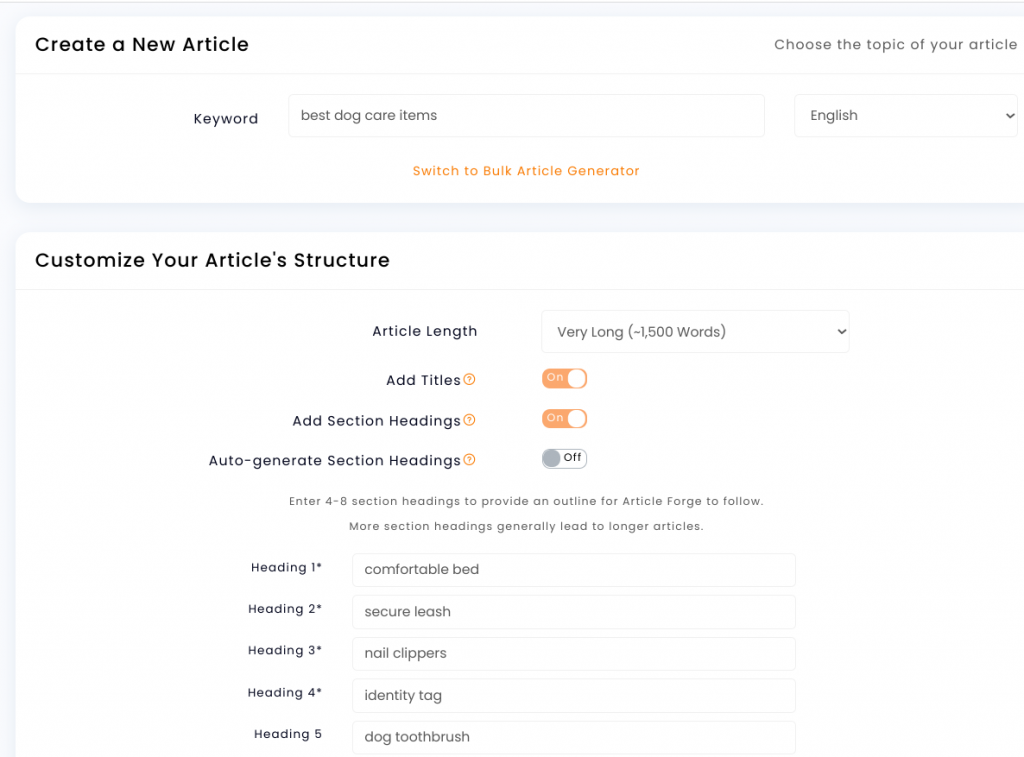Click Heading 2 field containing secure leash
Screen dimensions: 1024x757
573,612
